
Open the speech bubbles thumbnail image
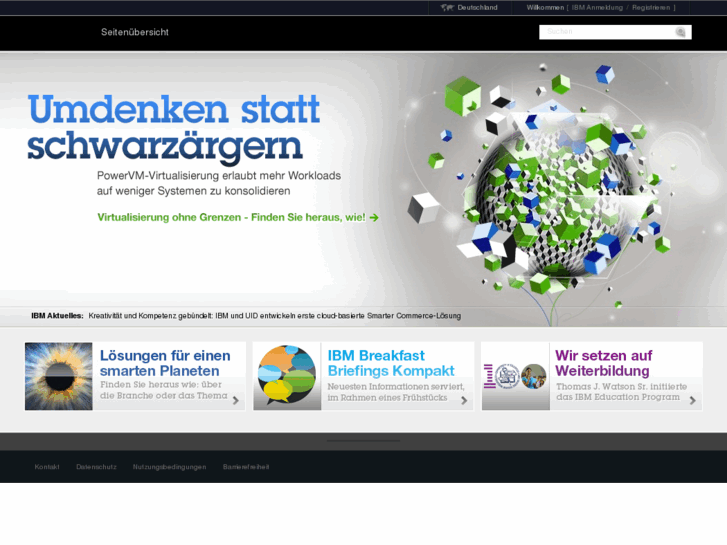point(287,376)
